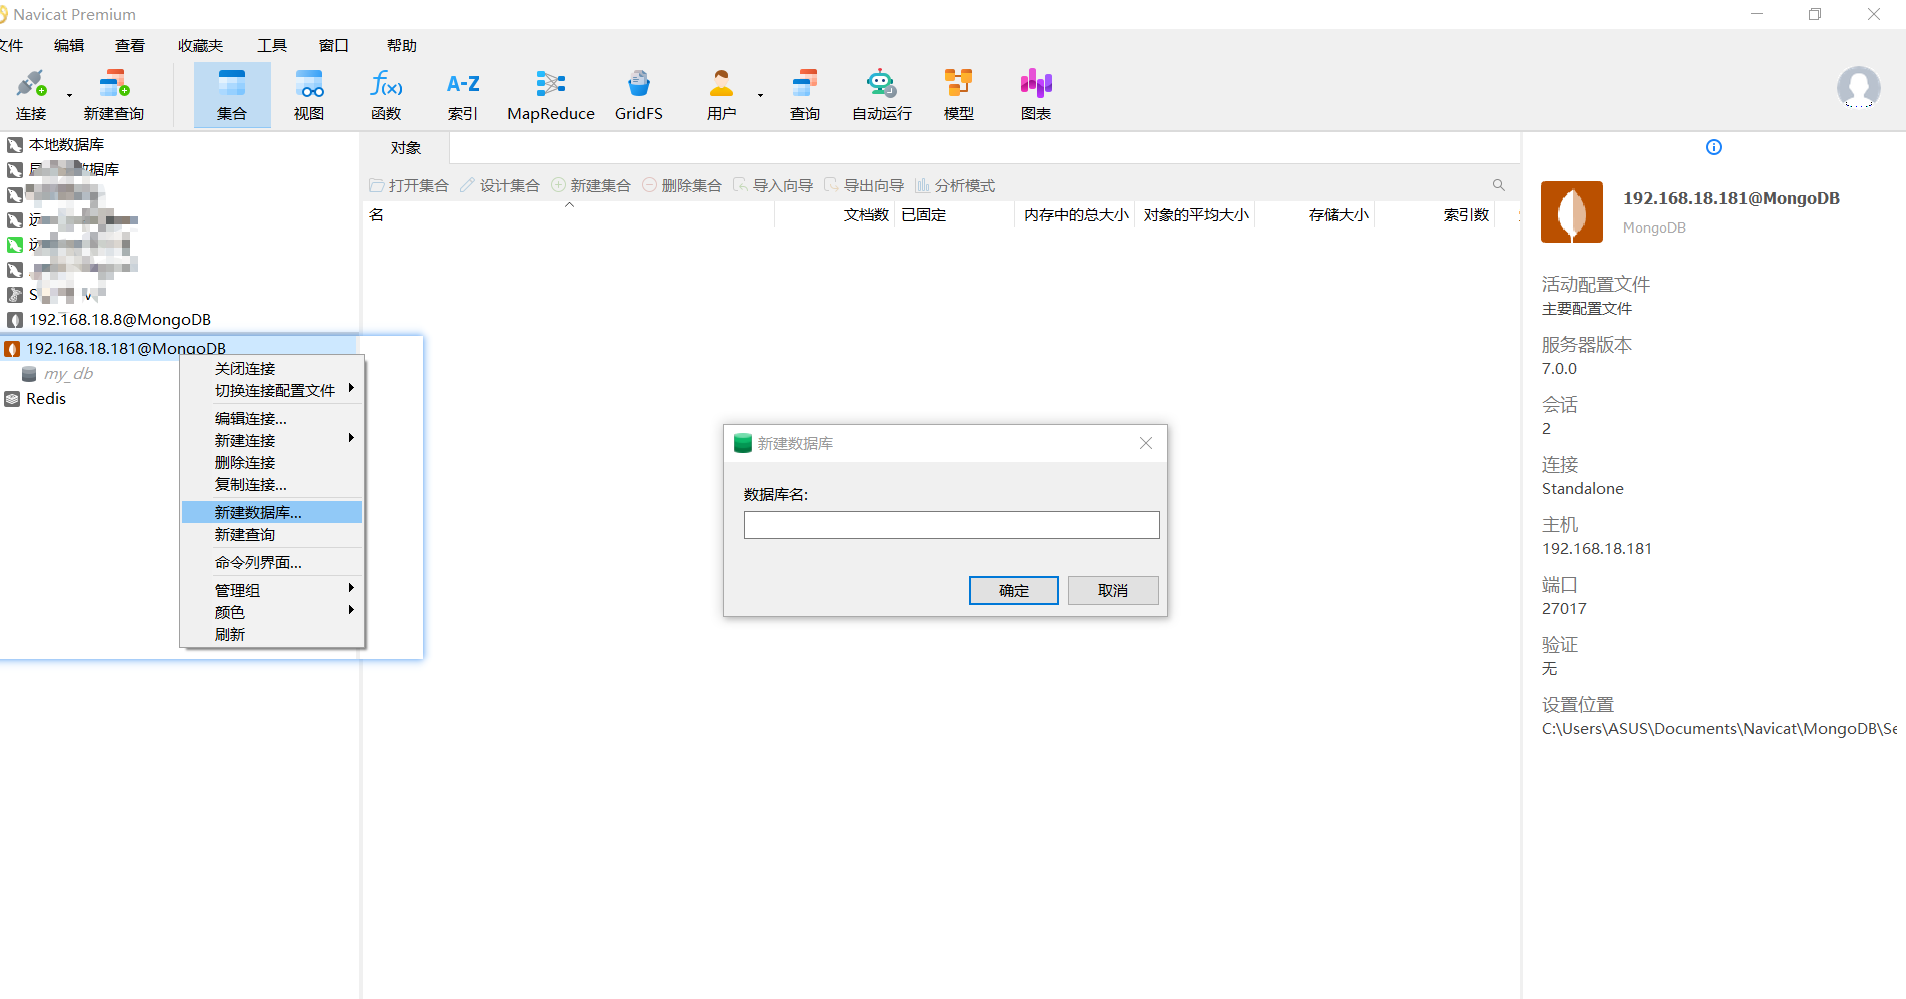
Task: Click the New Query toolbar icon
Action: click(114, 95)
